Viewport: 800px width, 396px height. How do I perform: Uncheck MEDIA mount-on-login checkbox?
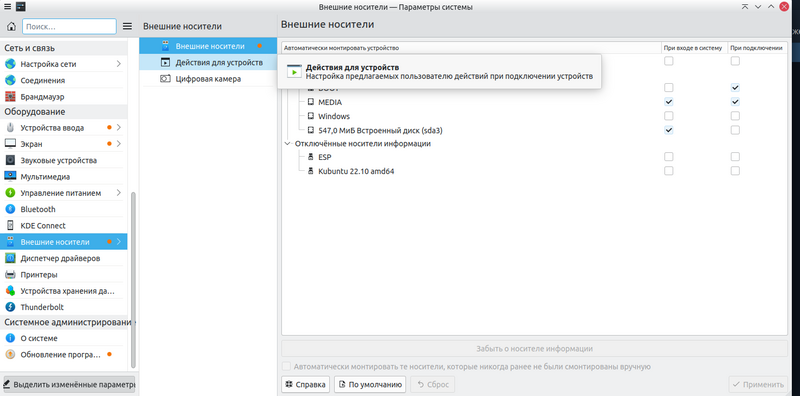668,102
